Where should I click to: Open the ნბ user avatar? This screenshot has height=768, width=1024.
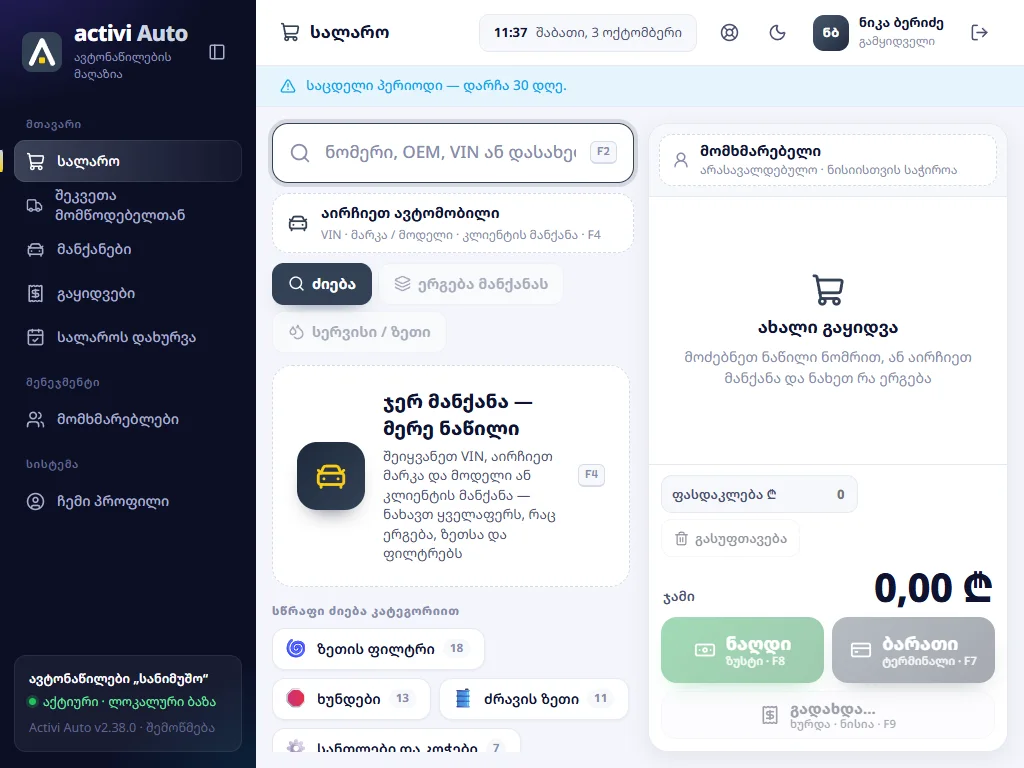[x=831, y=33]
